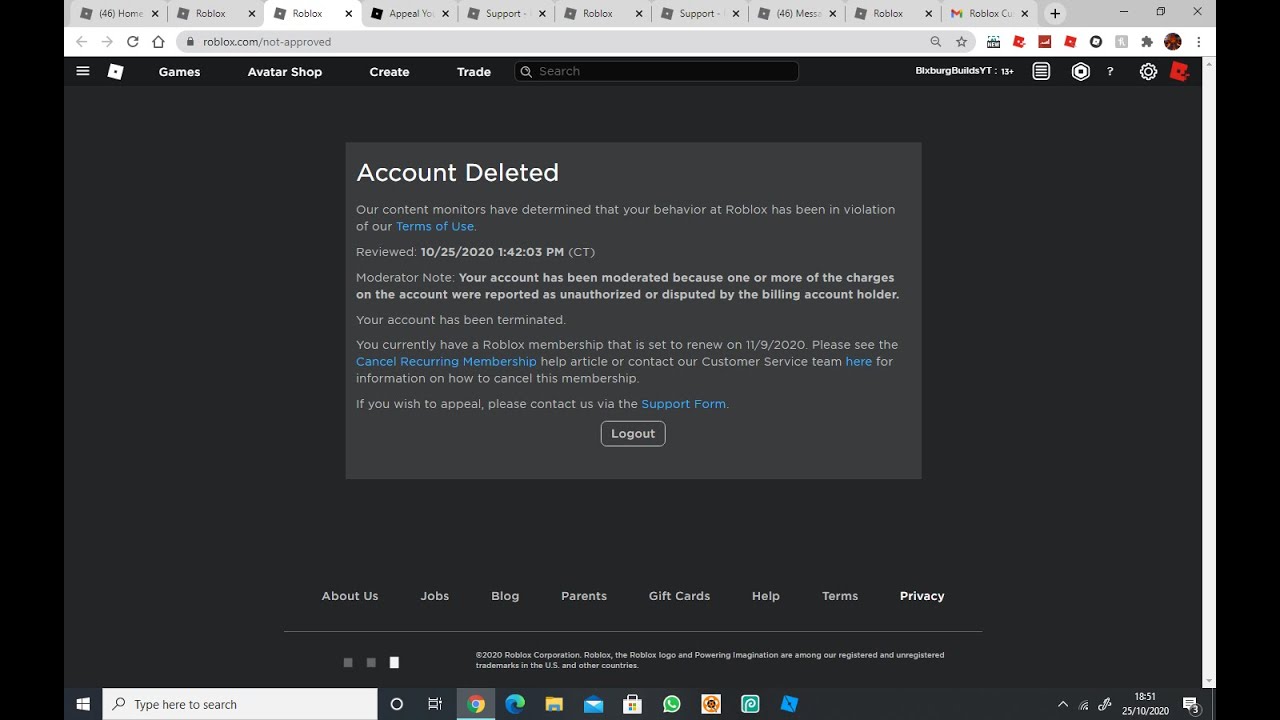The height and width of the screenshot is (720, 1280).
Task: Open network status in system tray
Action: [1084, 705]
